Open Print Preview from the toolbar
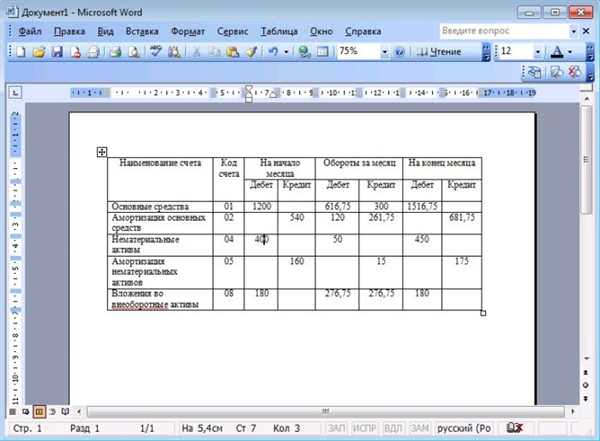Screen dimensions: 600x441 [134, 52]
